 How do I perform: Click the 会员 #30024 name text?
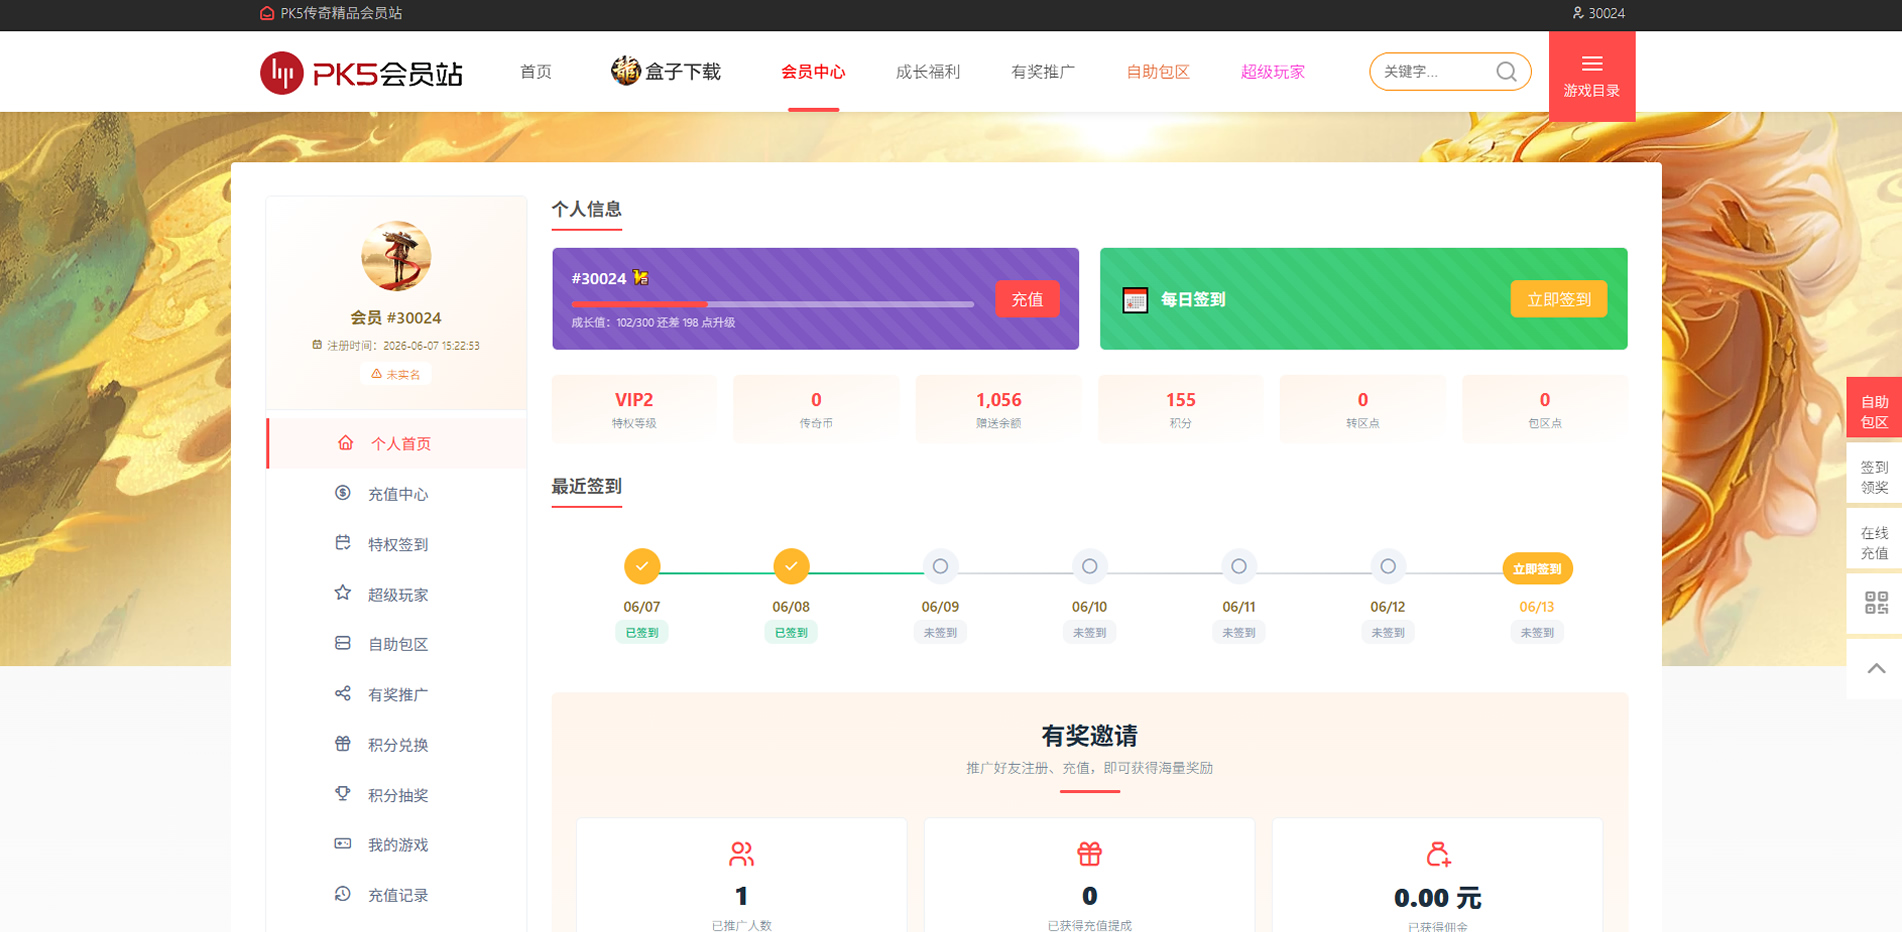click(x=396, y=318)
